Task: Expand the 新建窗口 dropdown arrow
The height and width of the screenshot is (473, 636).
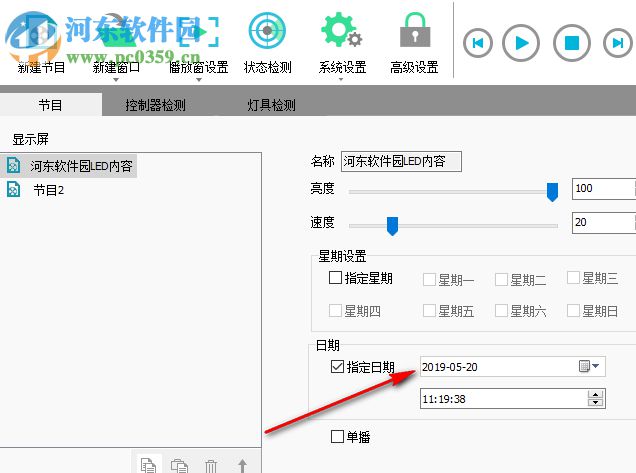Action: [116, 80]
